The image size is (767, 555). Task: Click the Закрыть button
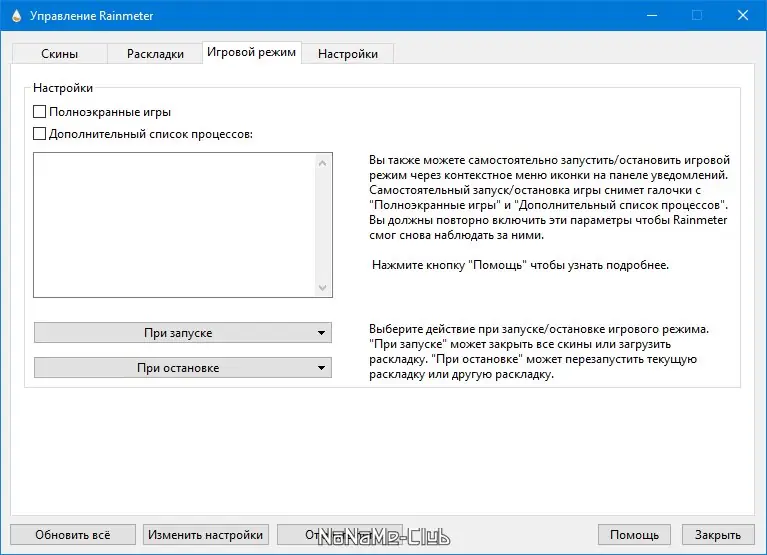click(718, 535)
